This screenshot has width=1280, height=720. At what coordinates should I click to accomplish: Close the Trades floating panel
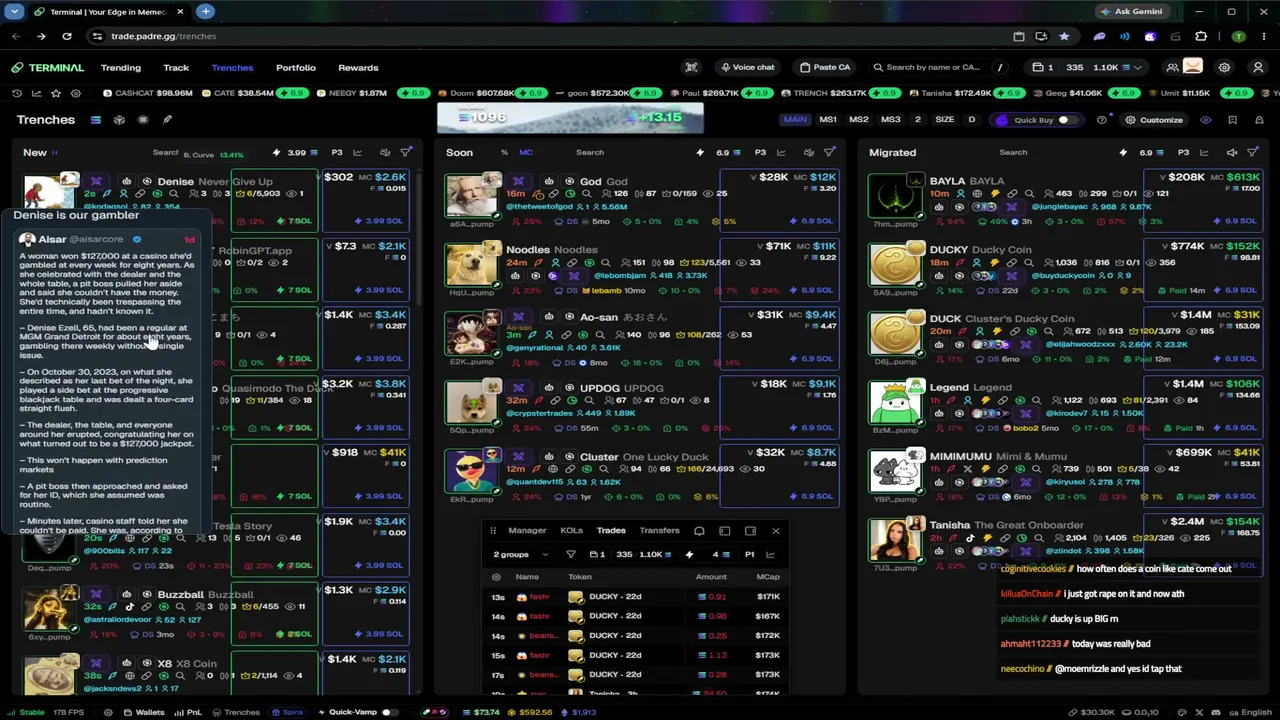775,531
